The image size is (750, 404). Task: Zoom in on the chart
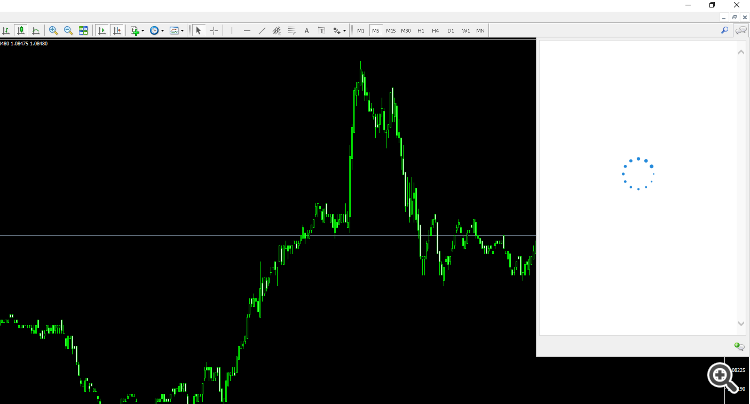53,31
